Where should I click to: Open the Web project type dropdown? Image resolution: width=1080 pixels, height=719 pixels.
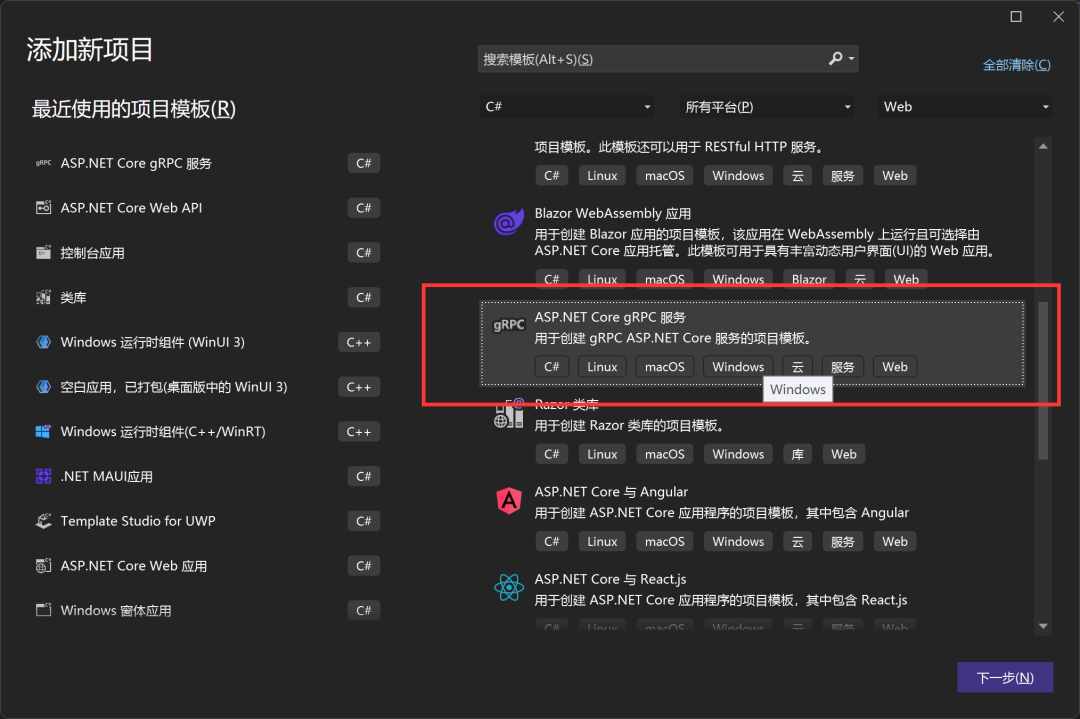click(x=963, y=105)
